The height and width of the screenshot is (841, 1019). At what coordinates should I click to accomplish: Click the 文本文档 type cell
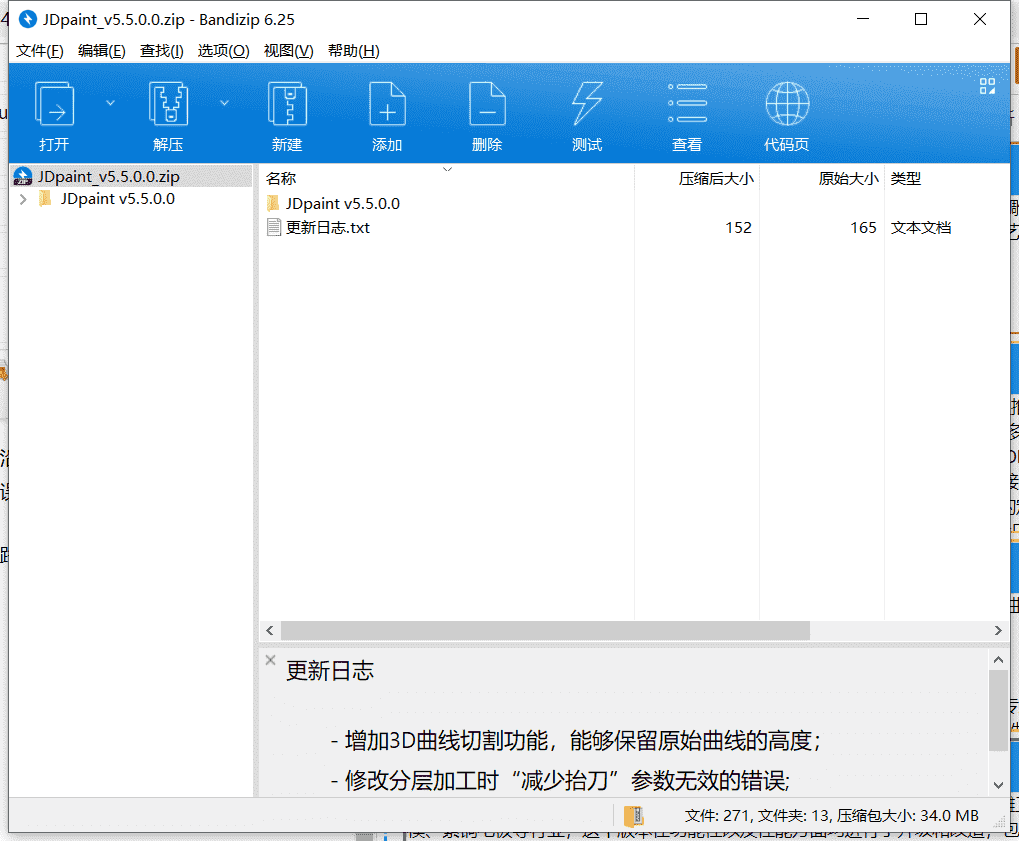[x=921, y=227]
